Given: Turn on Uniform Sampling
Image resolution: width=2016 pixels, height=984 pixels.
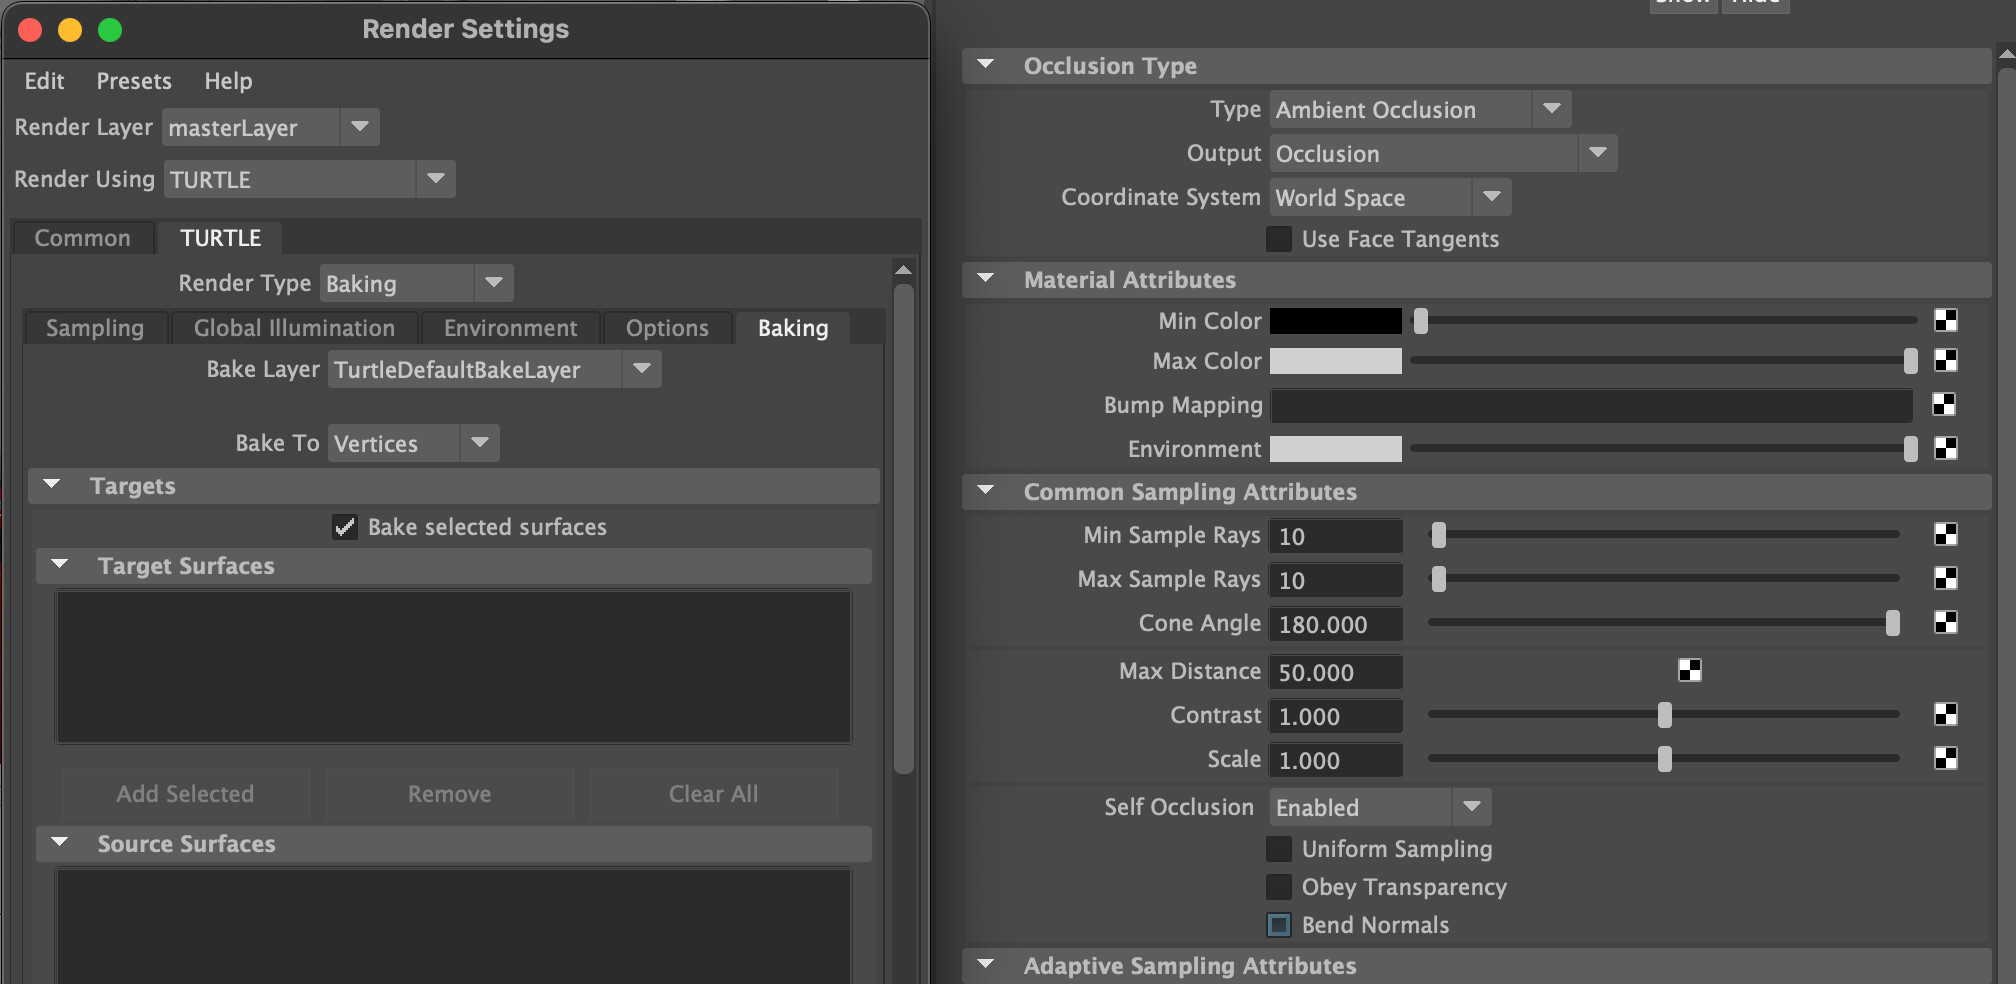Looking at the screenshot, I should 1278,849.
